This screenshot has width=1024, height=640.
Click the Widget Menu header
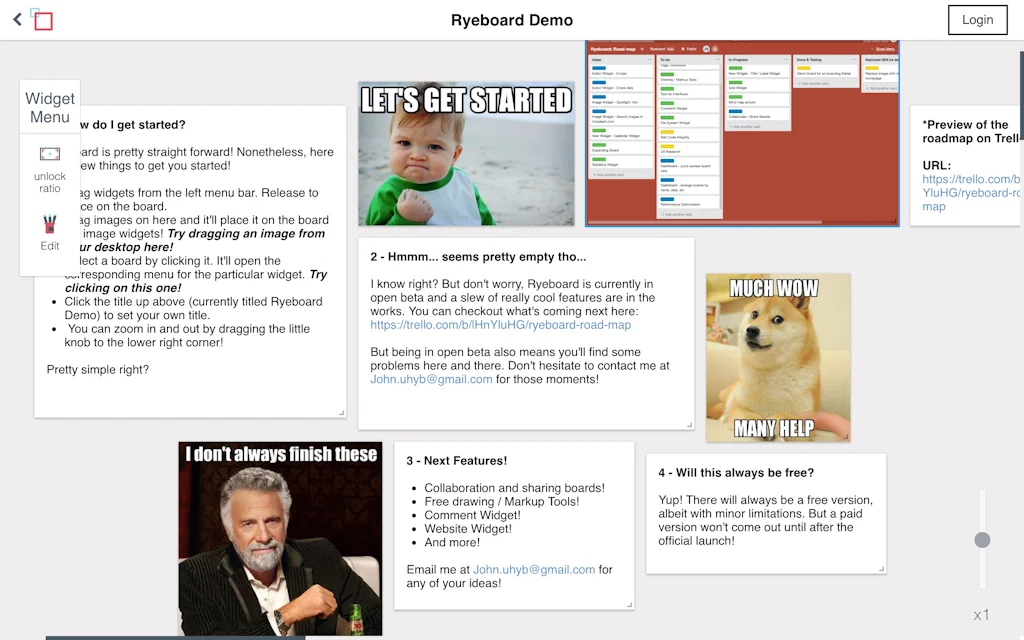point(50,106)
